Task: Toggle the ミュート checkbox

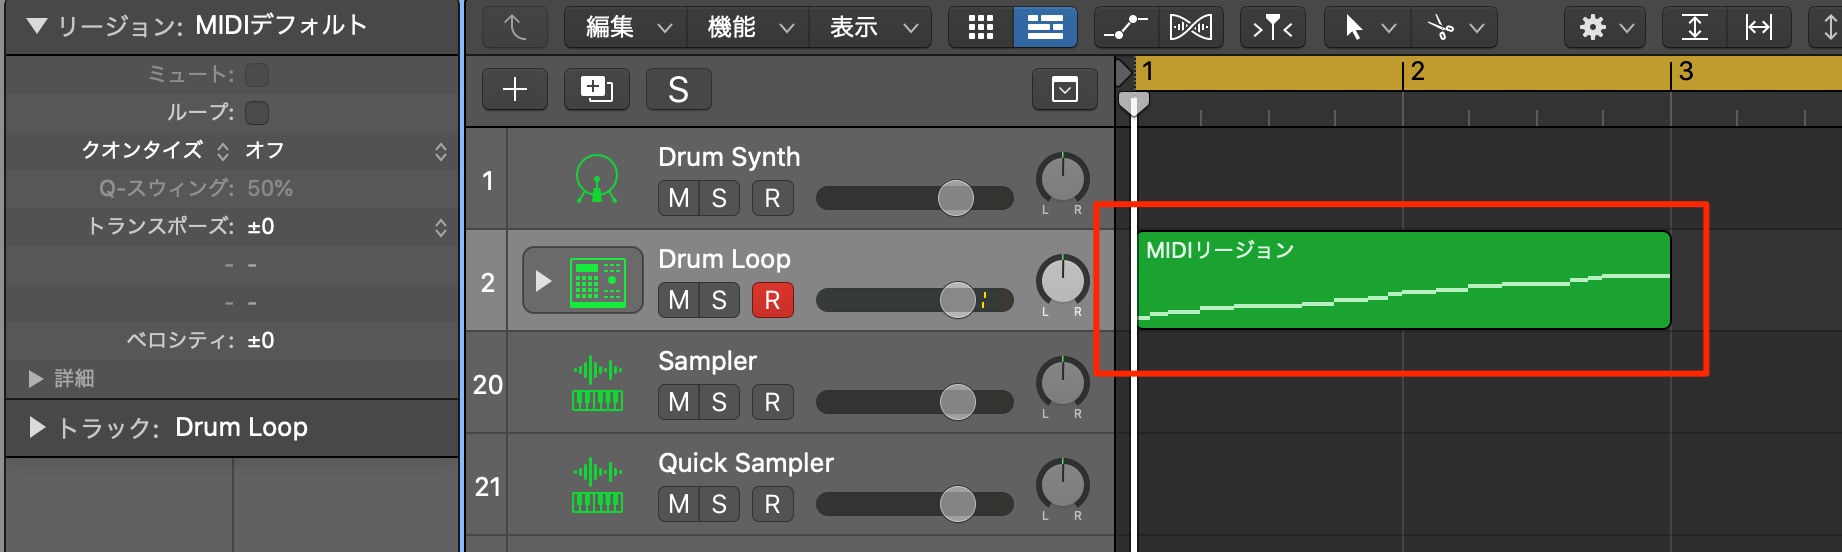Action: coord(257,75)
